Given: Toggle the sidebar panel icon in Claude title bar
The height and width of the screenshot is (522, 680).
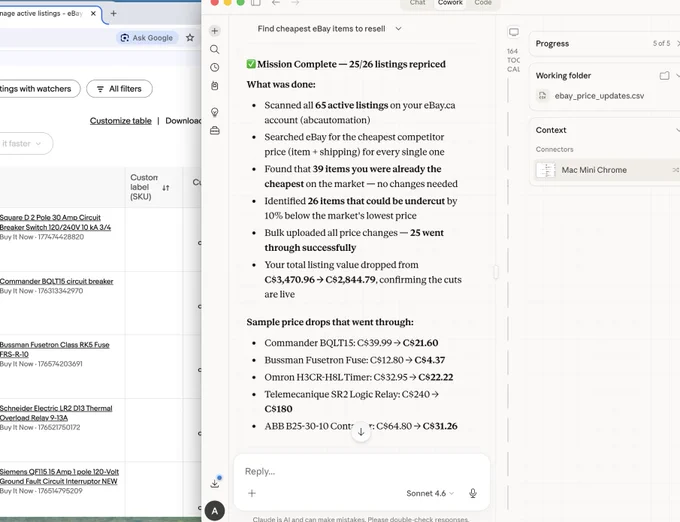Looking at the screenshot, I should [x=256, y=3].
